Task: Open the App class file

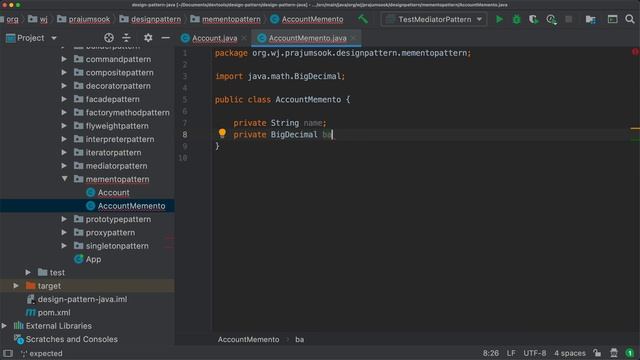Action: [x=93, y=259]
